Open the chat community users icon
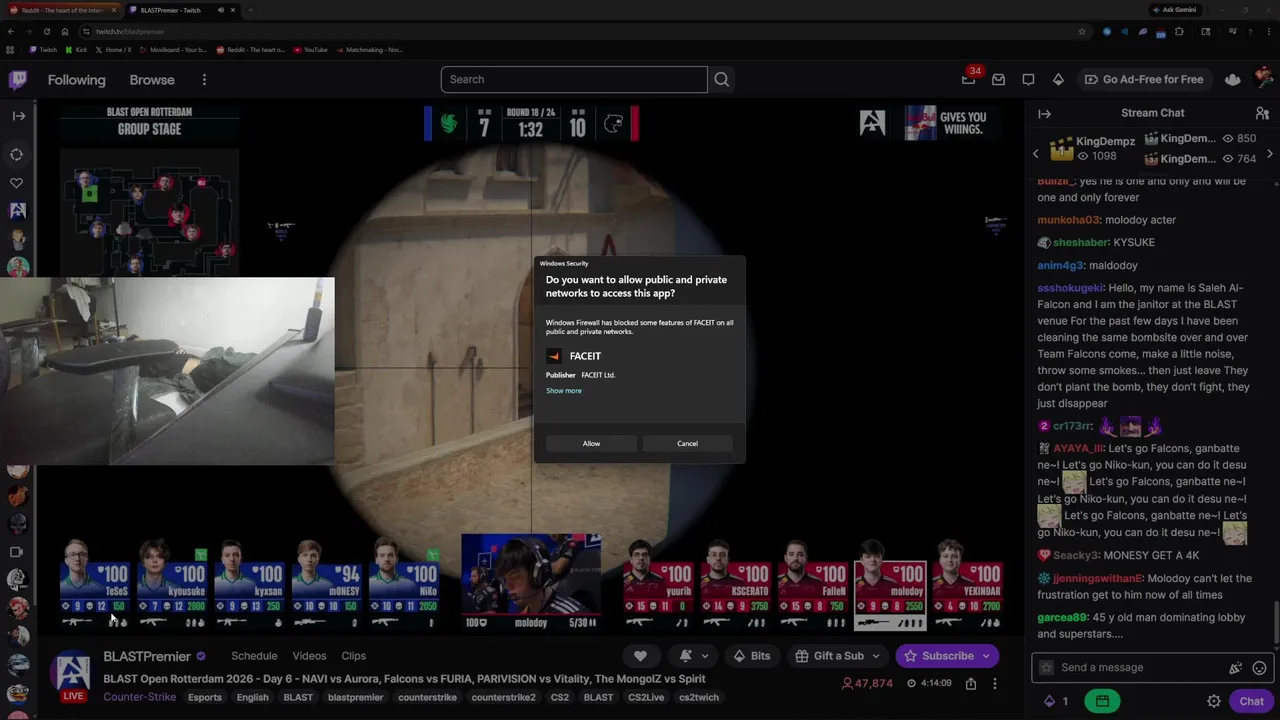The height and width of the screenshot is (720, 1280). coord(1262,114)
